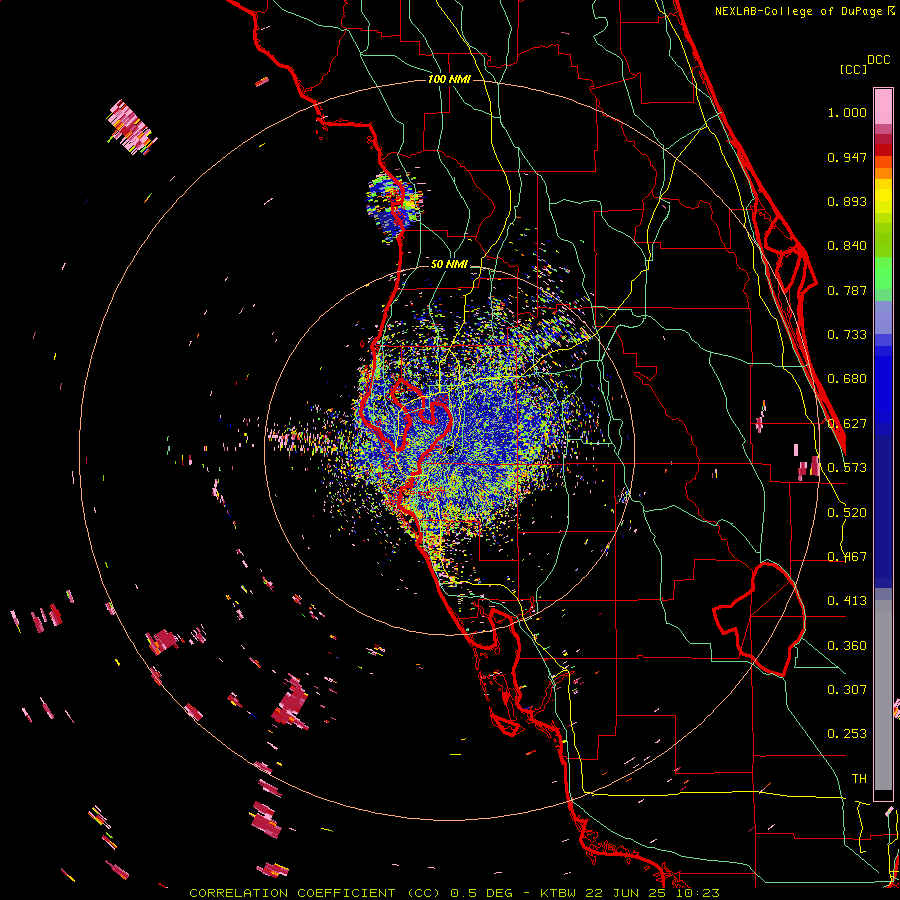Viewport: 900px width, 900px height.
Task: Click the 0.413 scale value
Action: pos(847,601)
